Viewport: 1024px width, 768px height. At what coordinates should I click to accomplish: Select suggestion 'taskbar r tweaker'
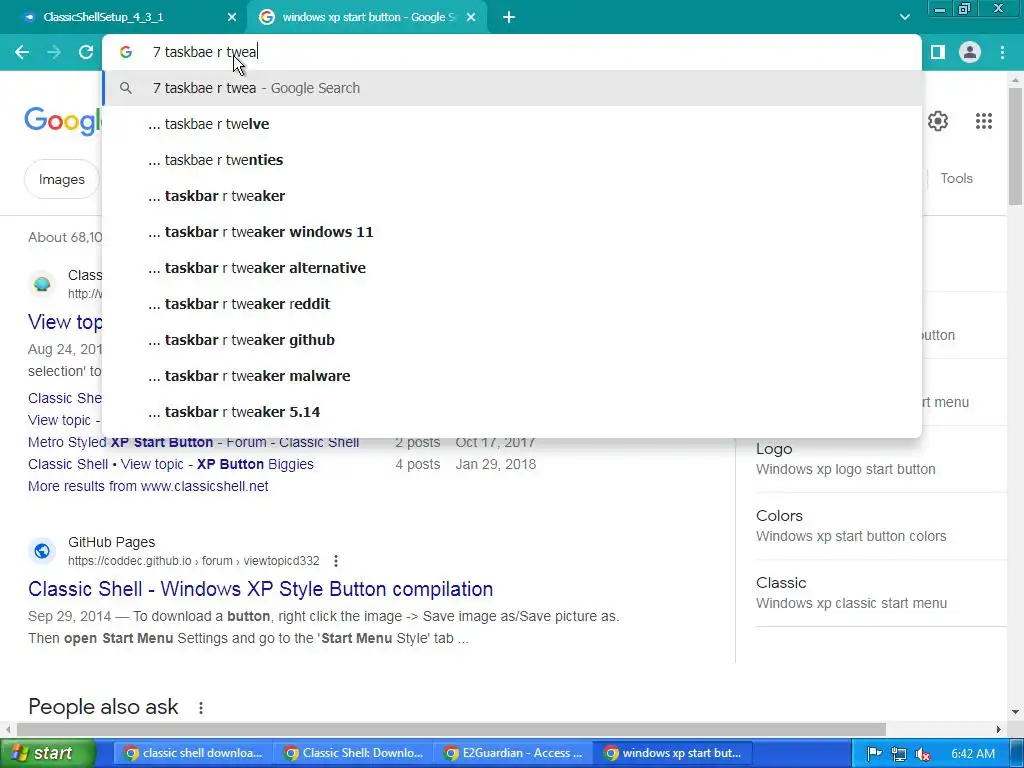(512, 196)
